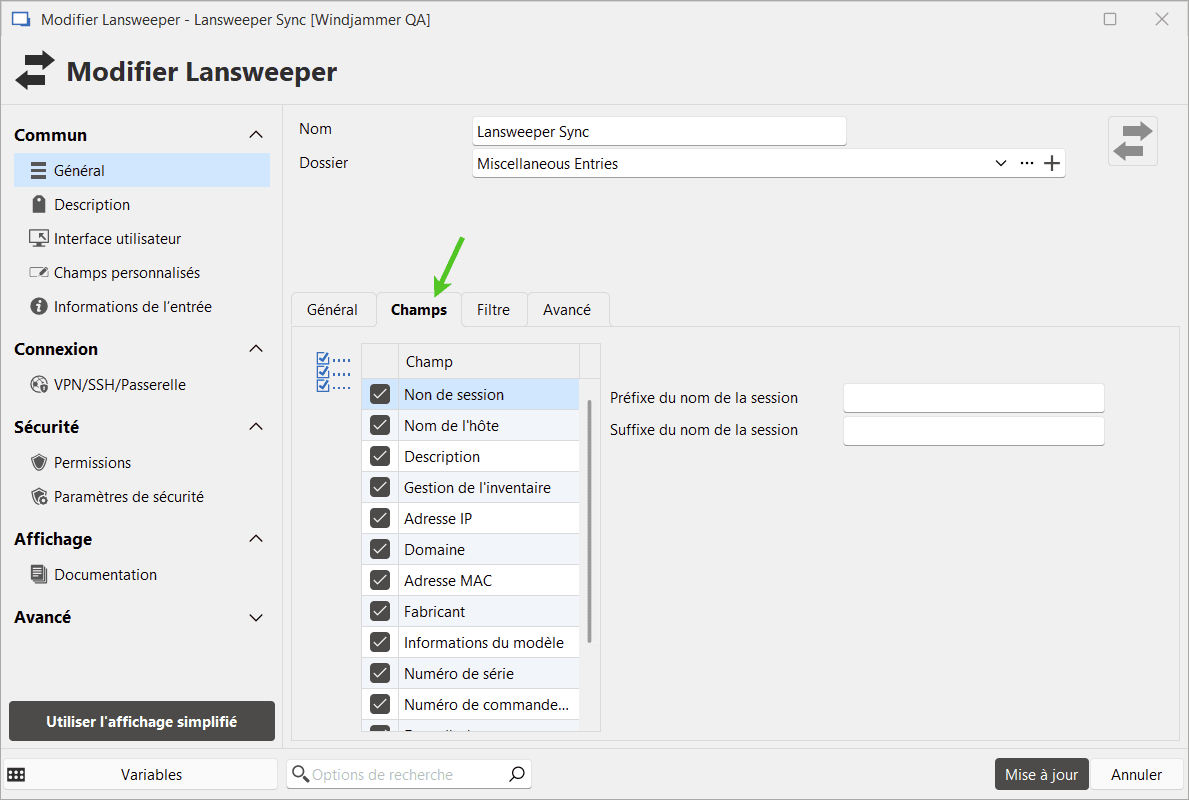Select the Numéro de série row text
The width and height of the screenshot is (1189, 800).
click(x=459, y=673)
